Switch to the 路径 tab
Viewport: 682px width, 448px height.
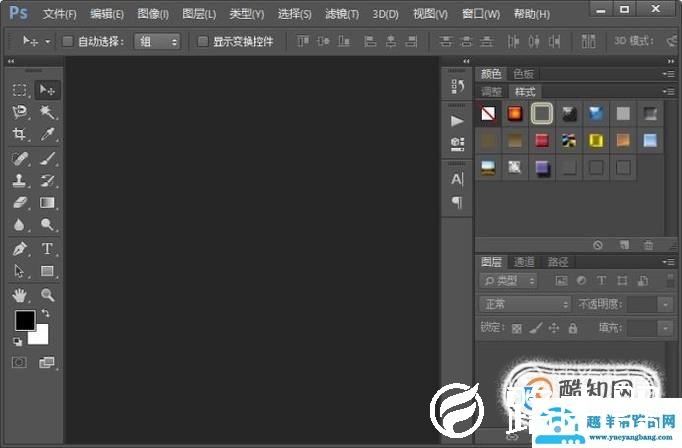(558, 262)
